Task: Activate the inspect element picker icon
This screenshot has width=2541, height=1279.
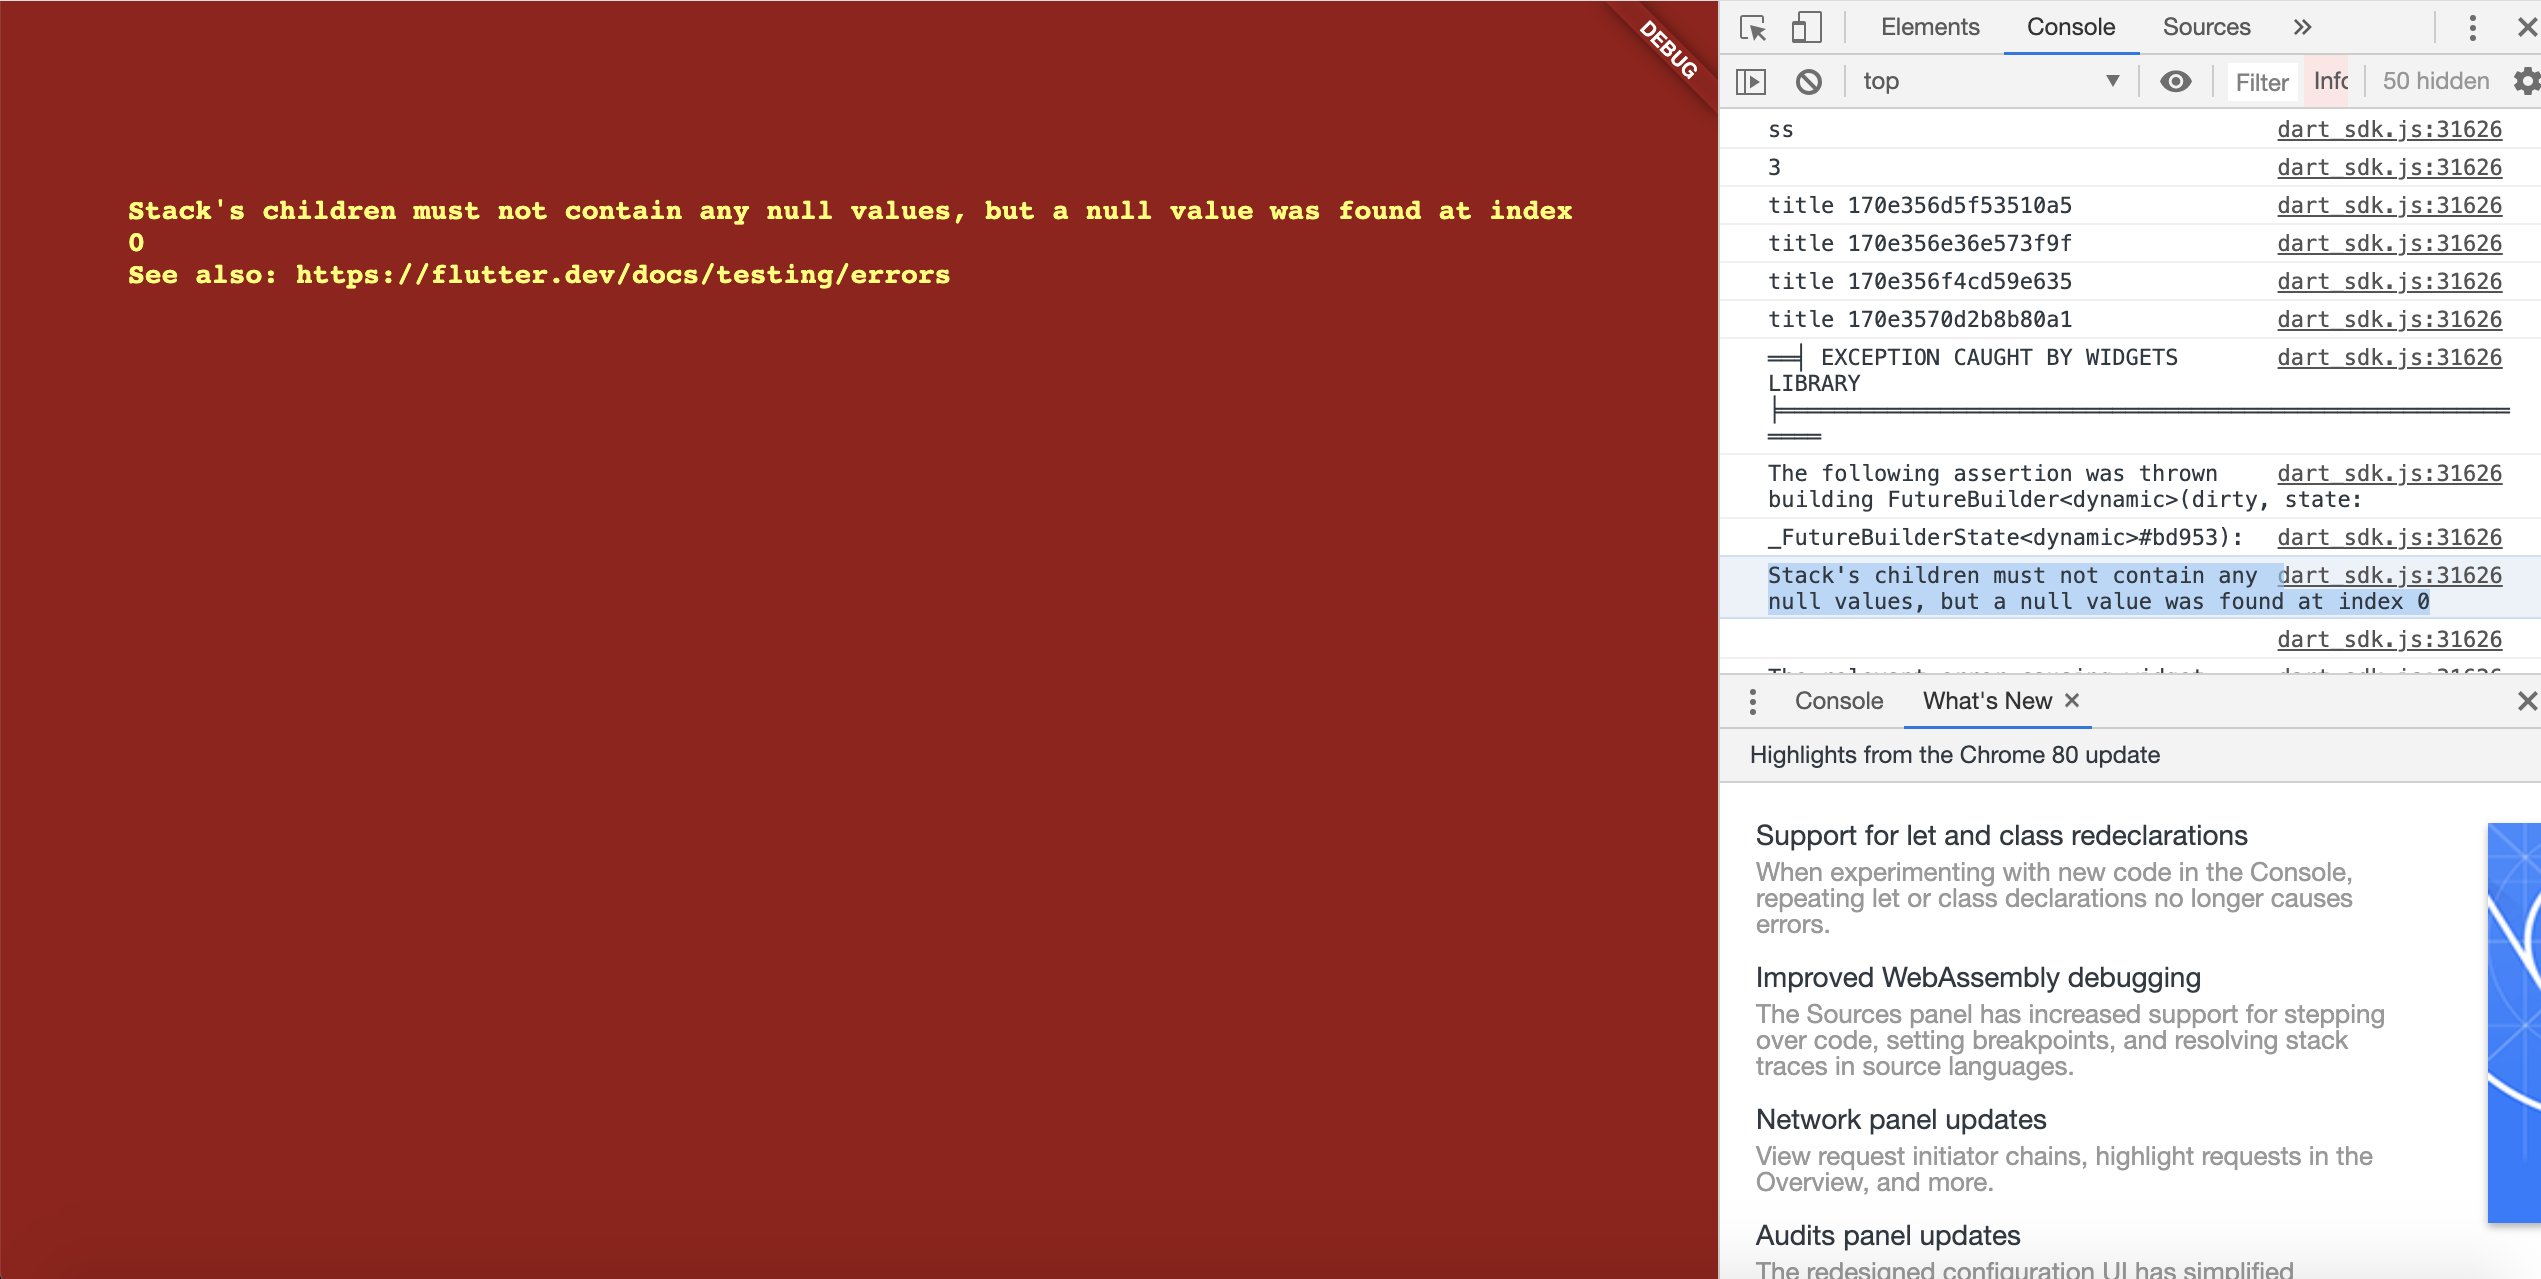Action: coord(1753,28)
